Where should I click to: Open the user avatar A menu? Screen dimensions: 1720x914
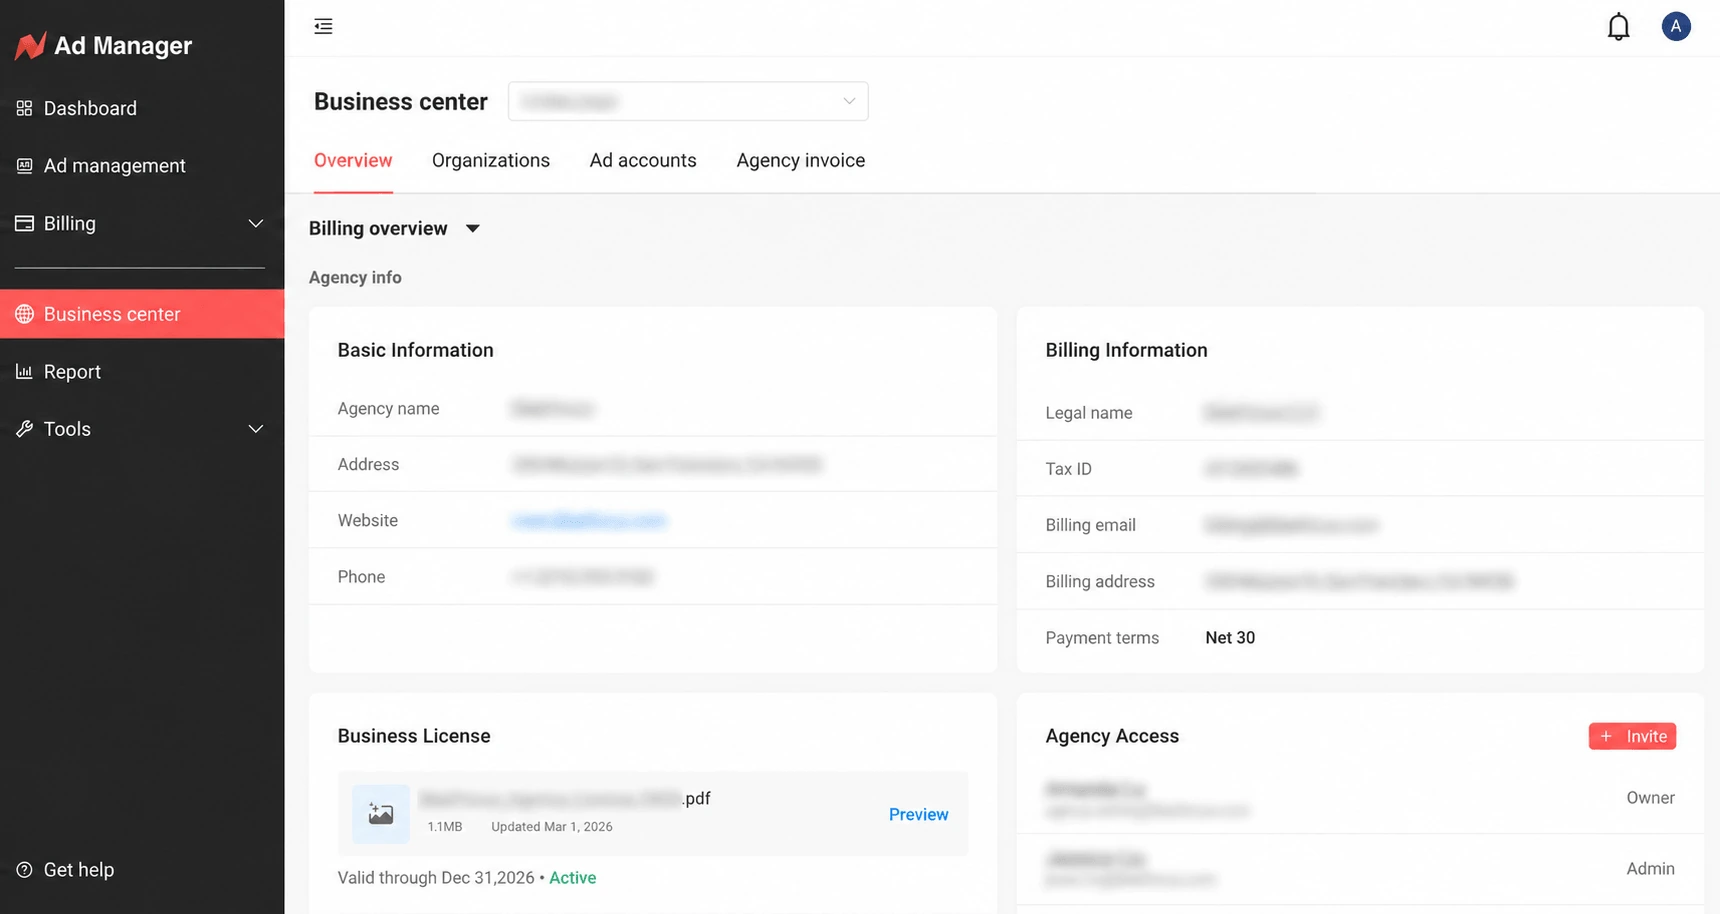coord(1676,26)
